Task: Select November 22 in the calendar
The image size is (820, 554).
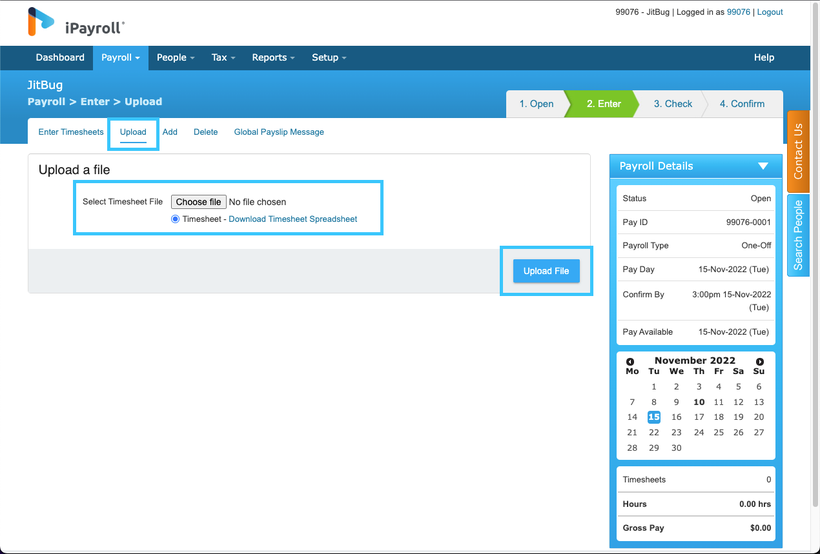Action: (x=654, y=432)
